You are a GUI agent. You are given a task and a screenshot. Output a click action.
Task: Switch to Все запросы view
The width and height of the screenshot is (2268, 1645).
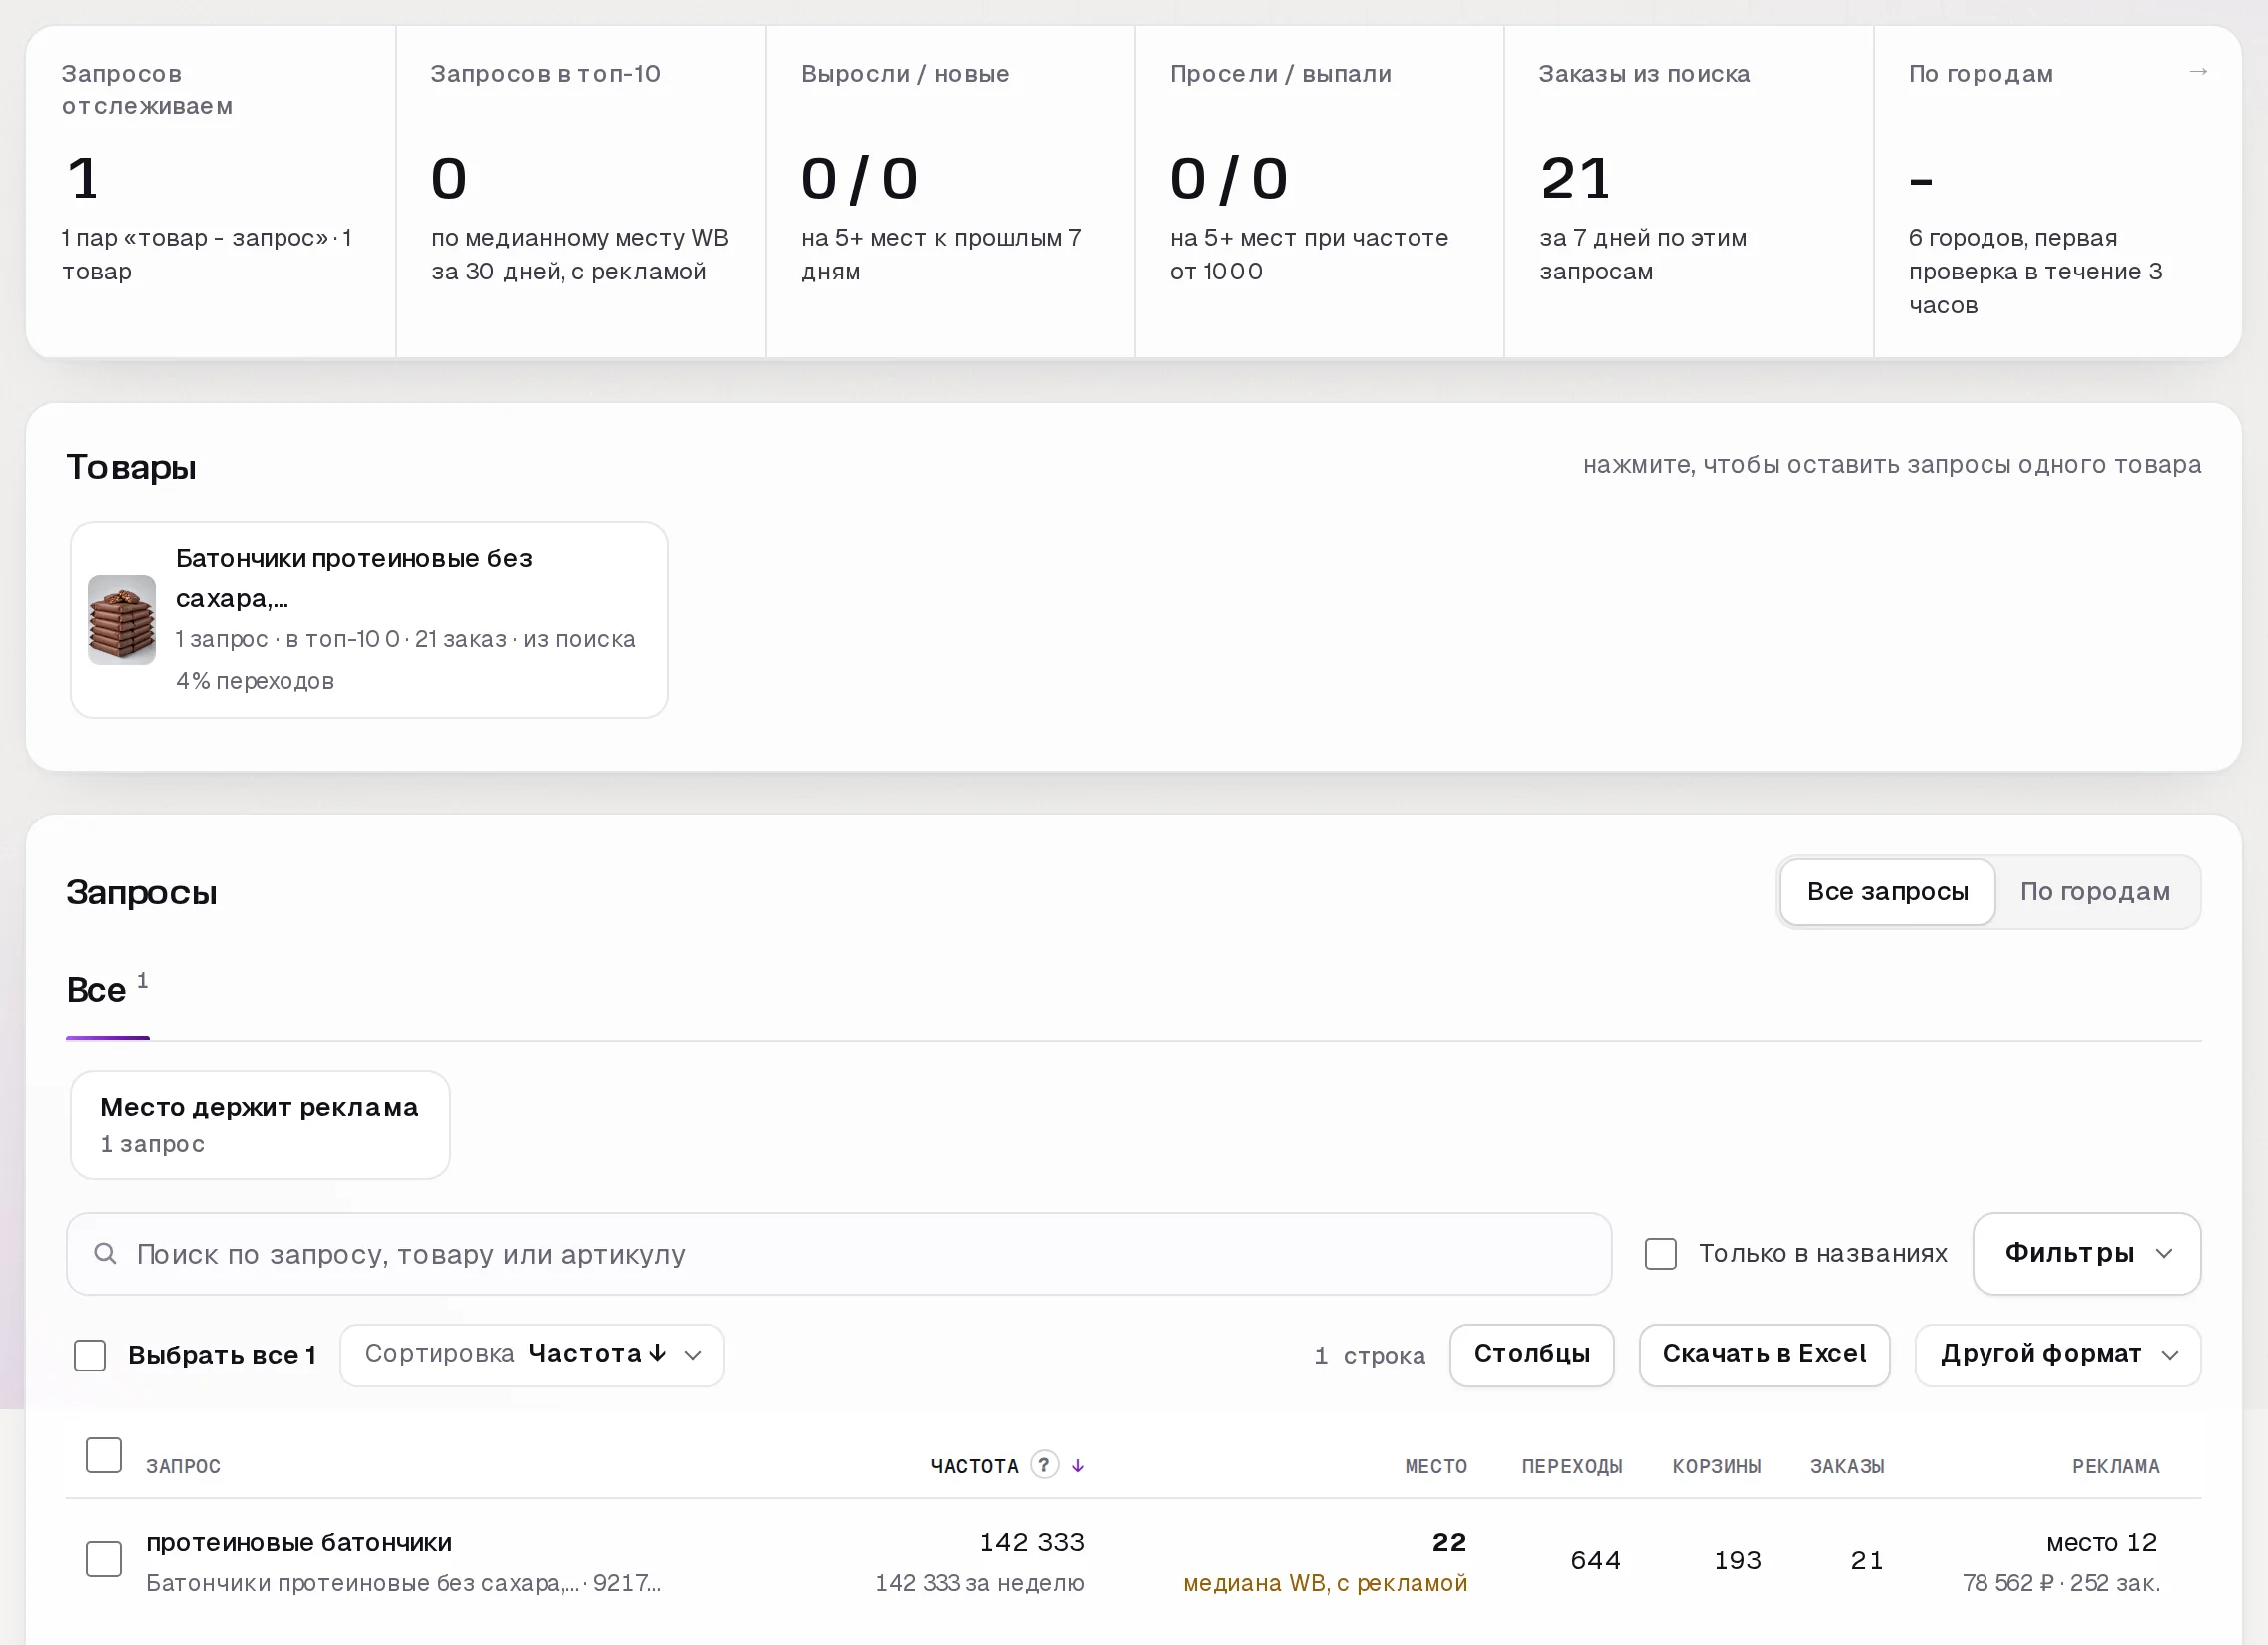[1887, 892]
